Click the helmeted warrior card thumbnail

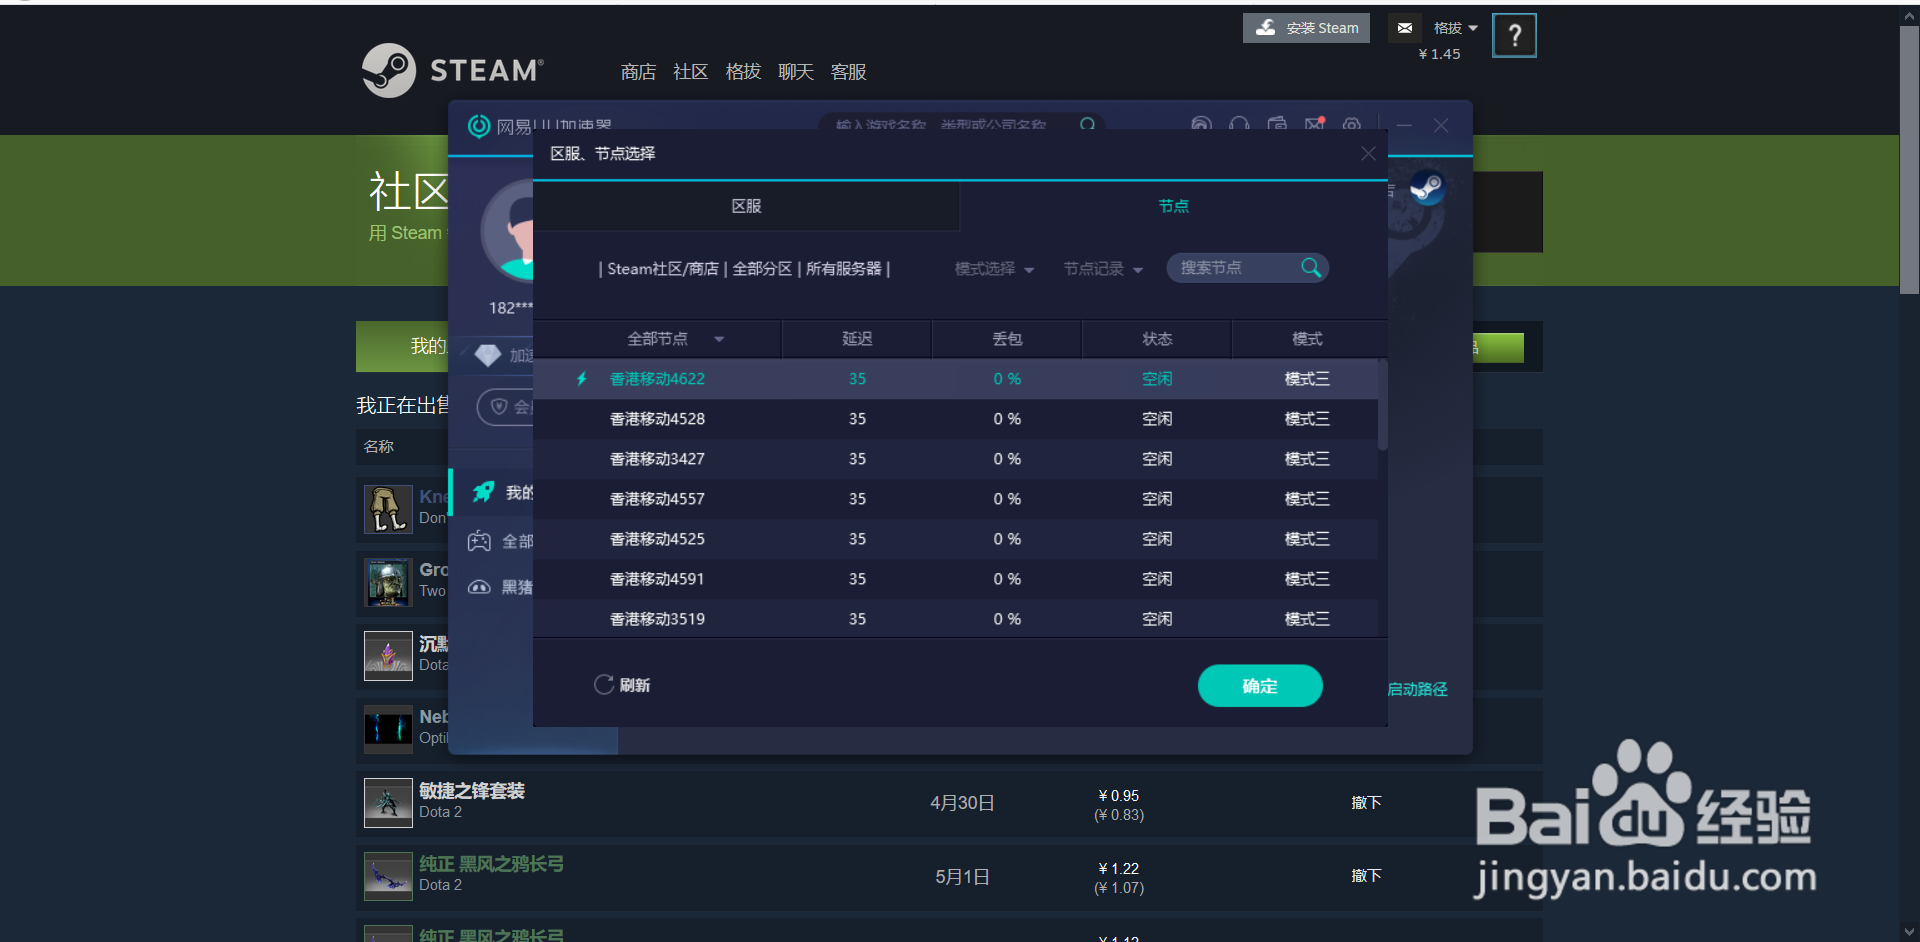click(x=388, y=582)
